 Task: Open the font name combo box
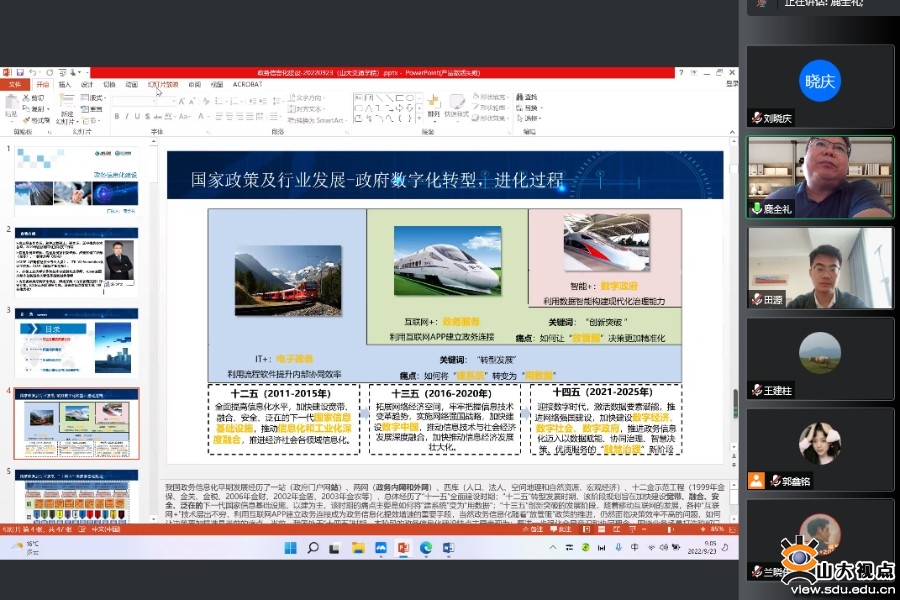coord(135,102)
